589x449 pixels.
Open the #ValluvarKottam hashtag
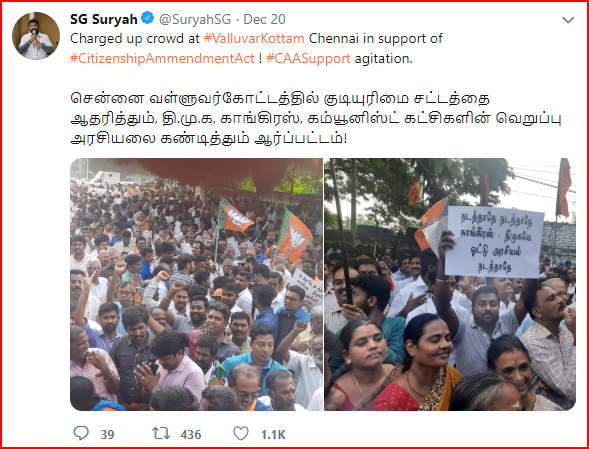point(254,39)
